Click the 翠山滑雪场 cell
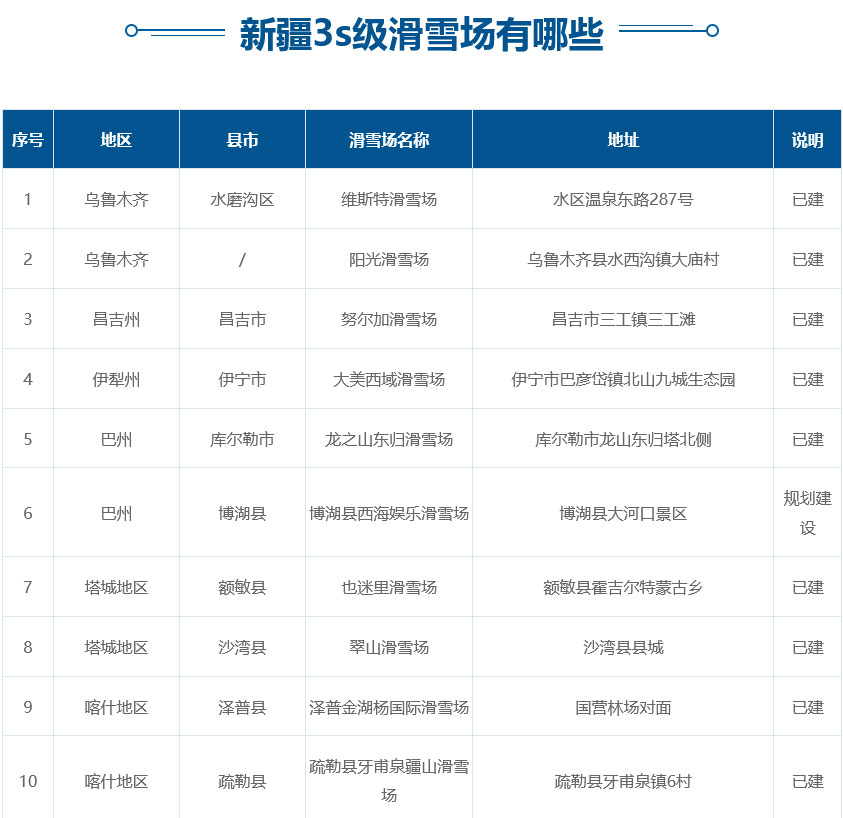Viewport: 843px width, 818px height. [389, 647]
